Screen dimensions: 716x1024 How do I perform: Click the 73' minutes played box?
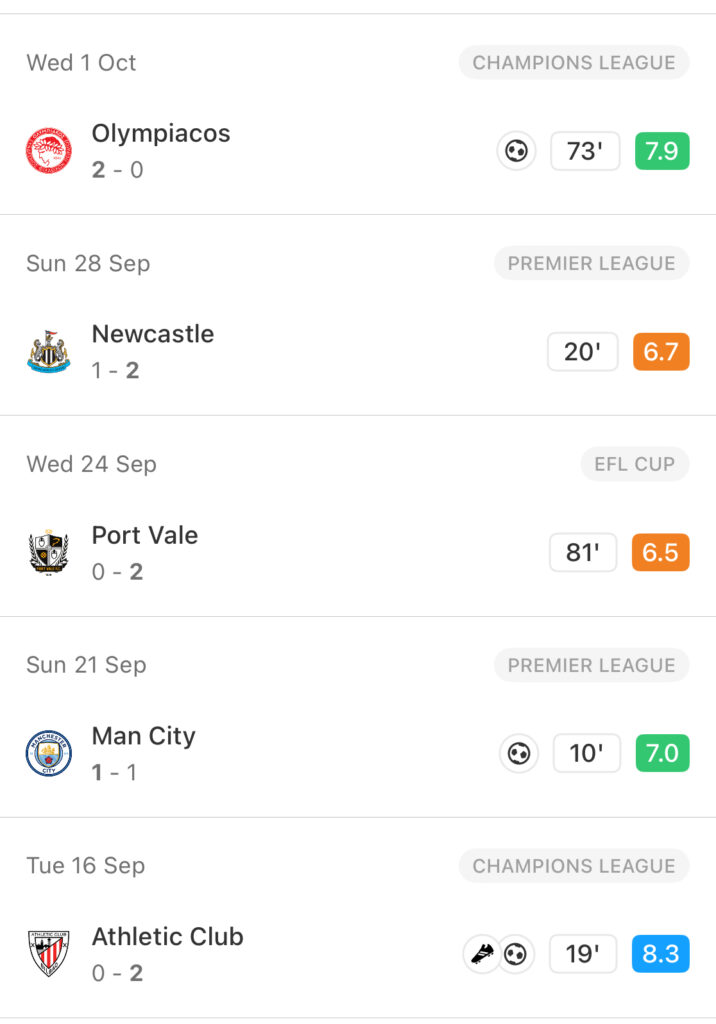click(585, 152)
